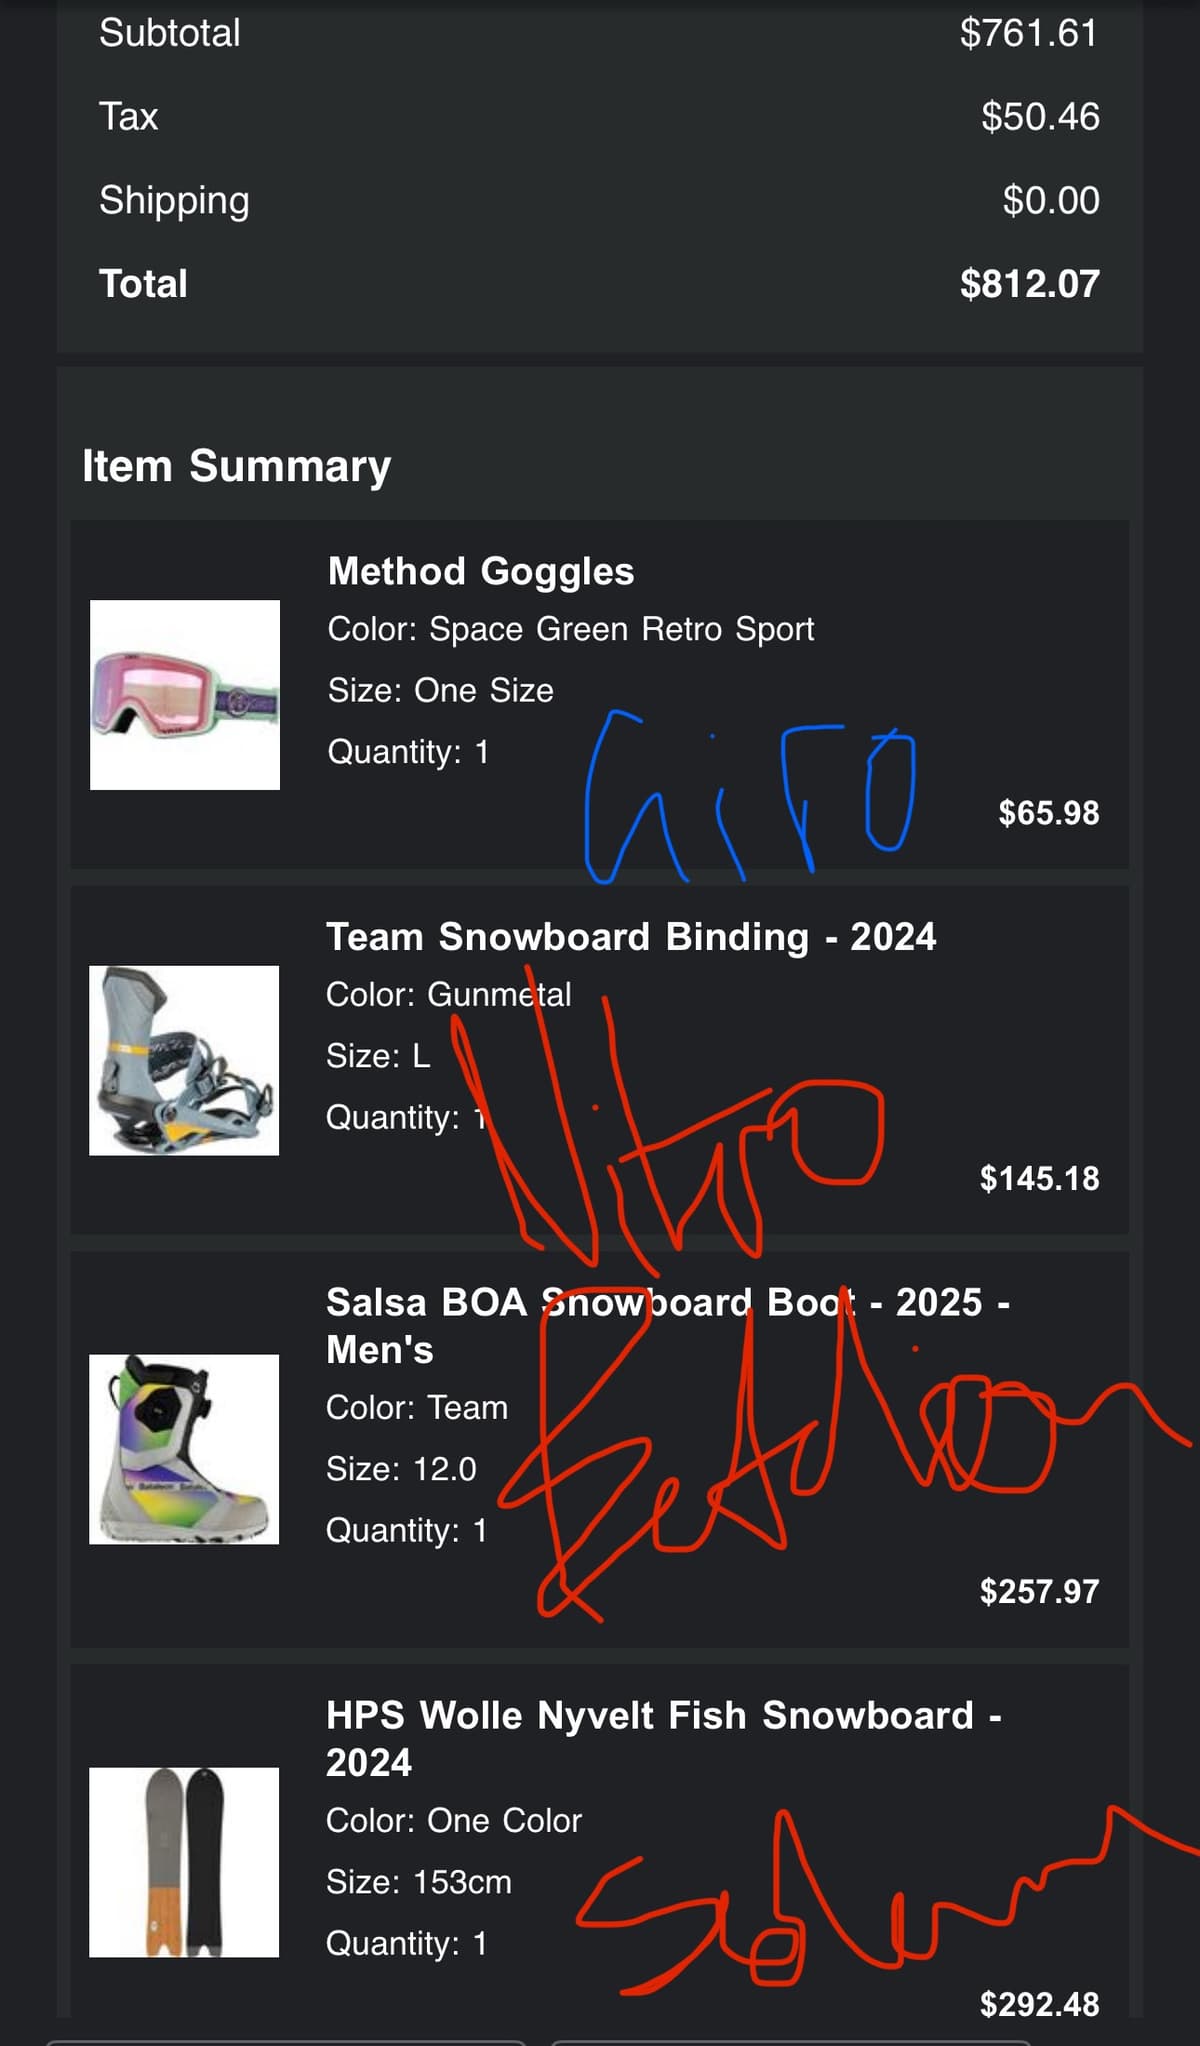
Task: Select the $50.46 tax amount
Action: tap(1040, 117)
